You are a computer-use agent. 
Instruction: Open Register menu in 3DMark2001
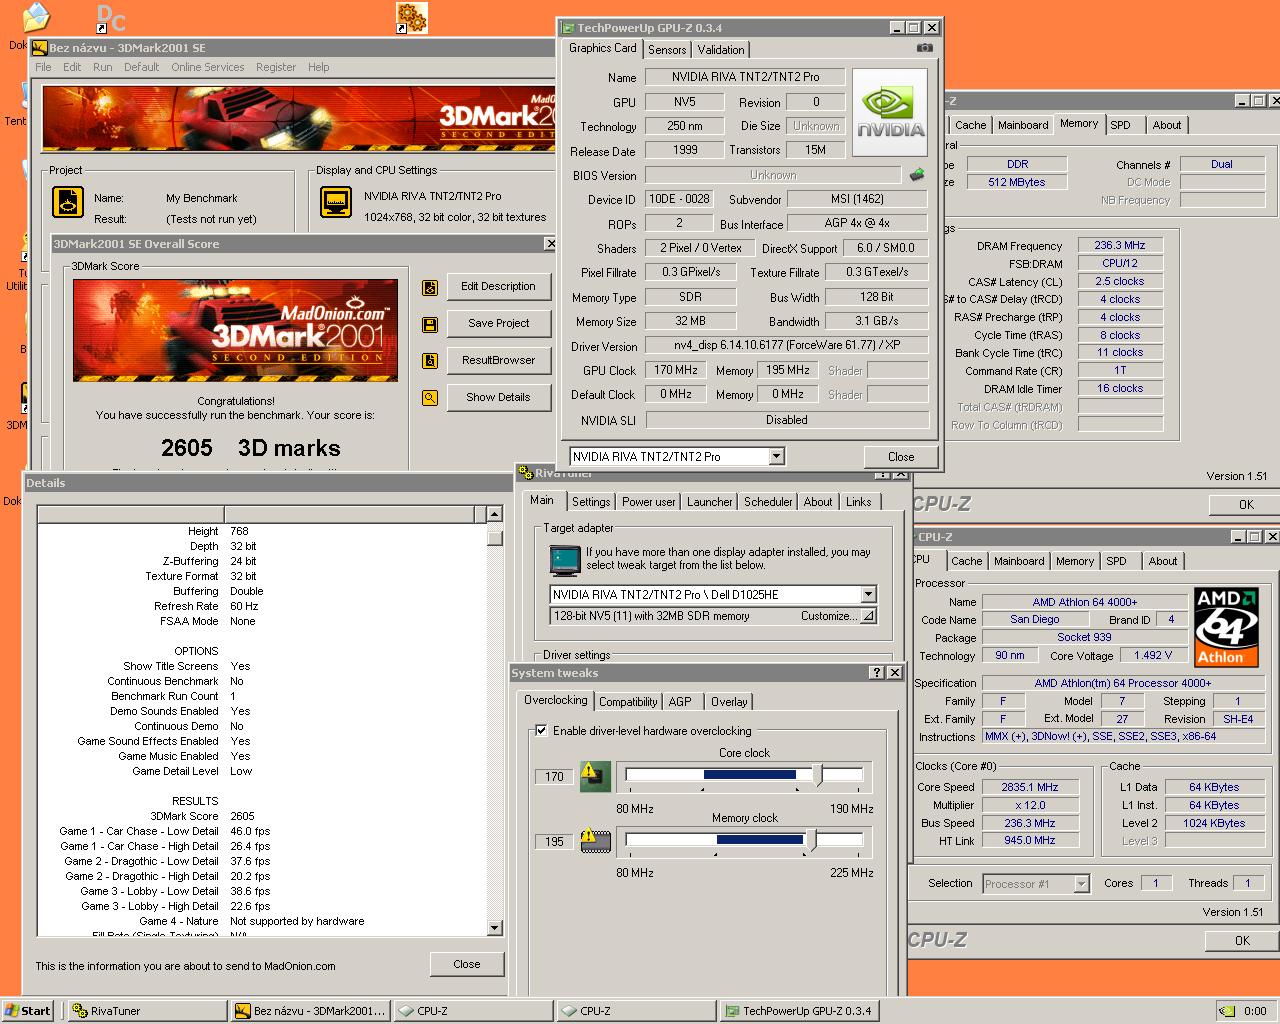275,67
